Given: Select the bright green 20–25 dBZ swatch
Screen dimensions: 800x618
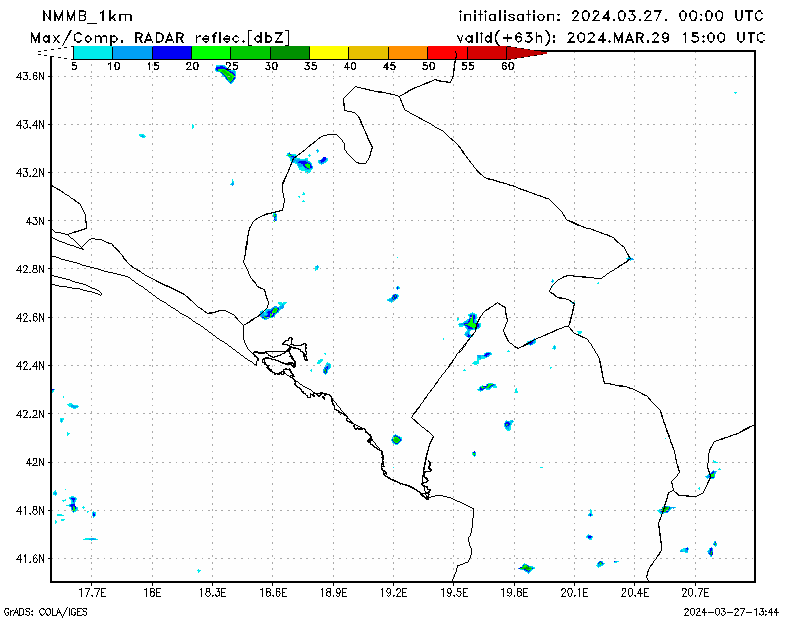Looking at the screenshot, I should click(x=211, y=53).
